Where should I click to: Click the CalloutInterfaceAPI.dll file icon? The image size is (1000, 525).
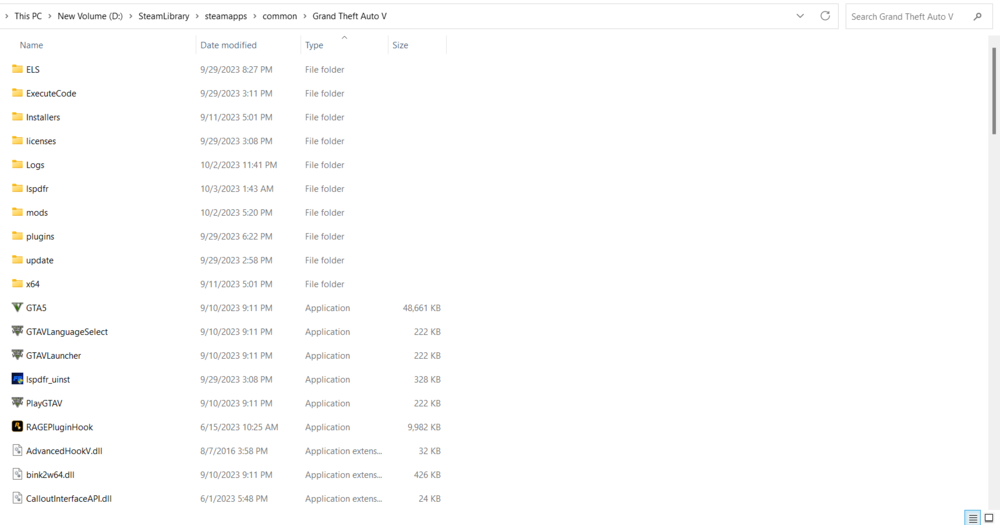tap(17, 498)
